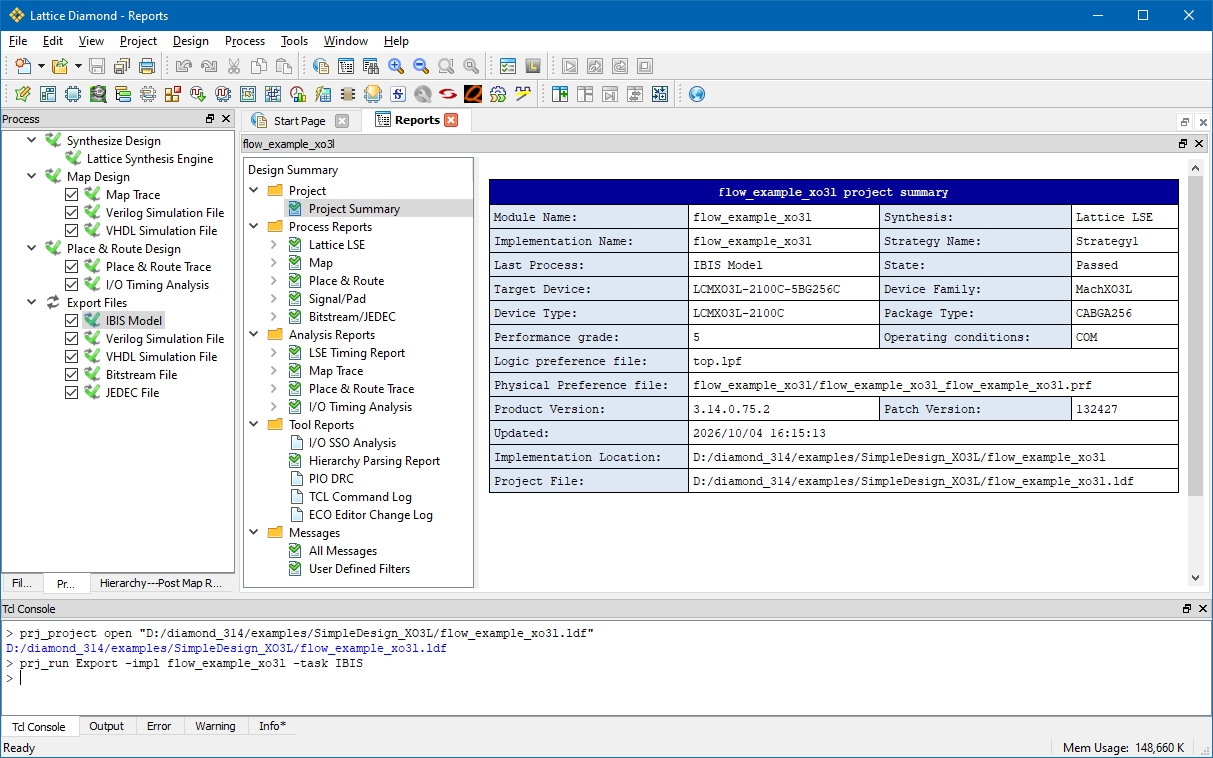Click the Print toolbar icon
Image resolution: width=1213 pixels, height=758 pixels.
(x=147, y=66)
